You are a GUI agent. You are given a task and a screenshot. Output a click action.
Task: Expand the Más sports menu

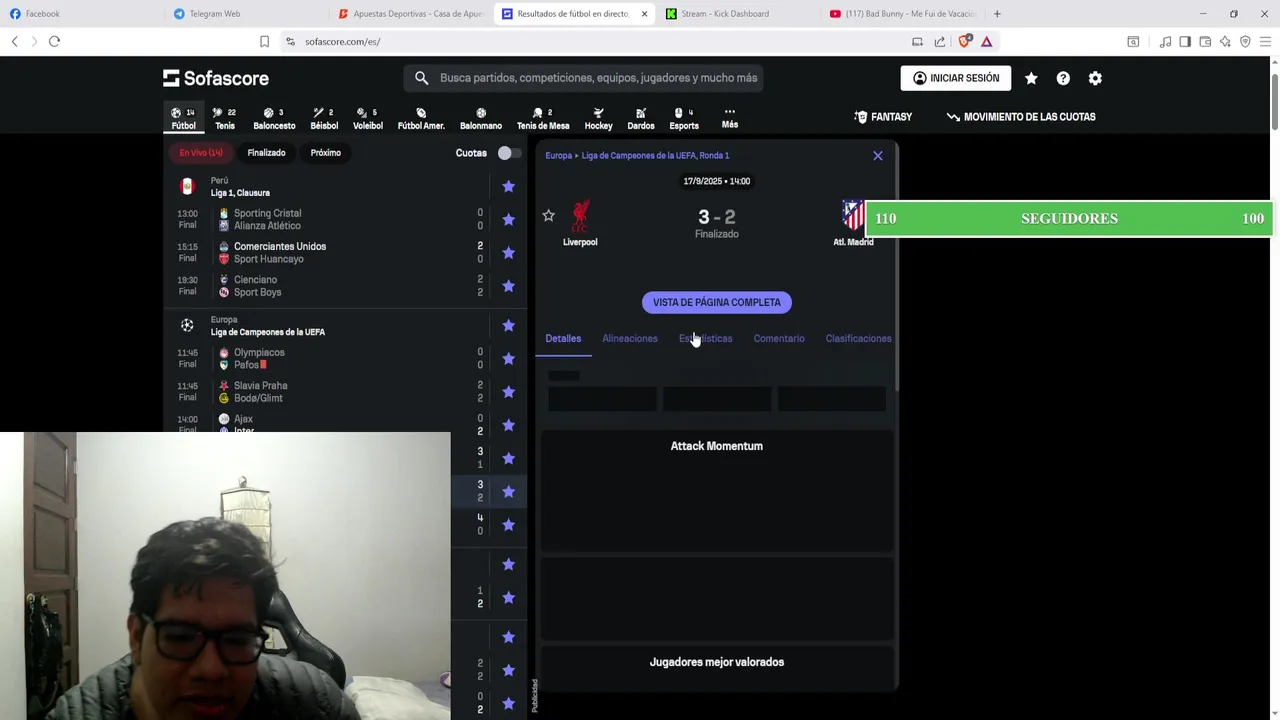tap(730, 118)
